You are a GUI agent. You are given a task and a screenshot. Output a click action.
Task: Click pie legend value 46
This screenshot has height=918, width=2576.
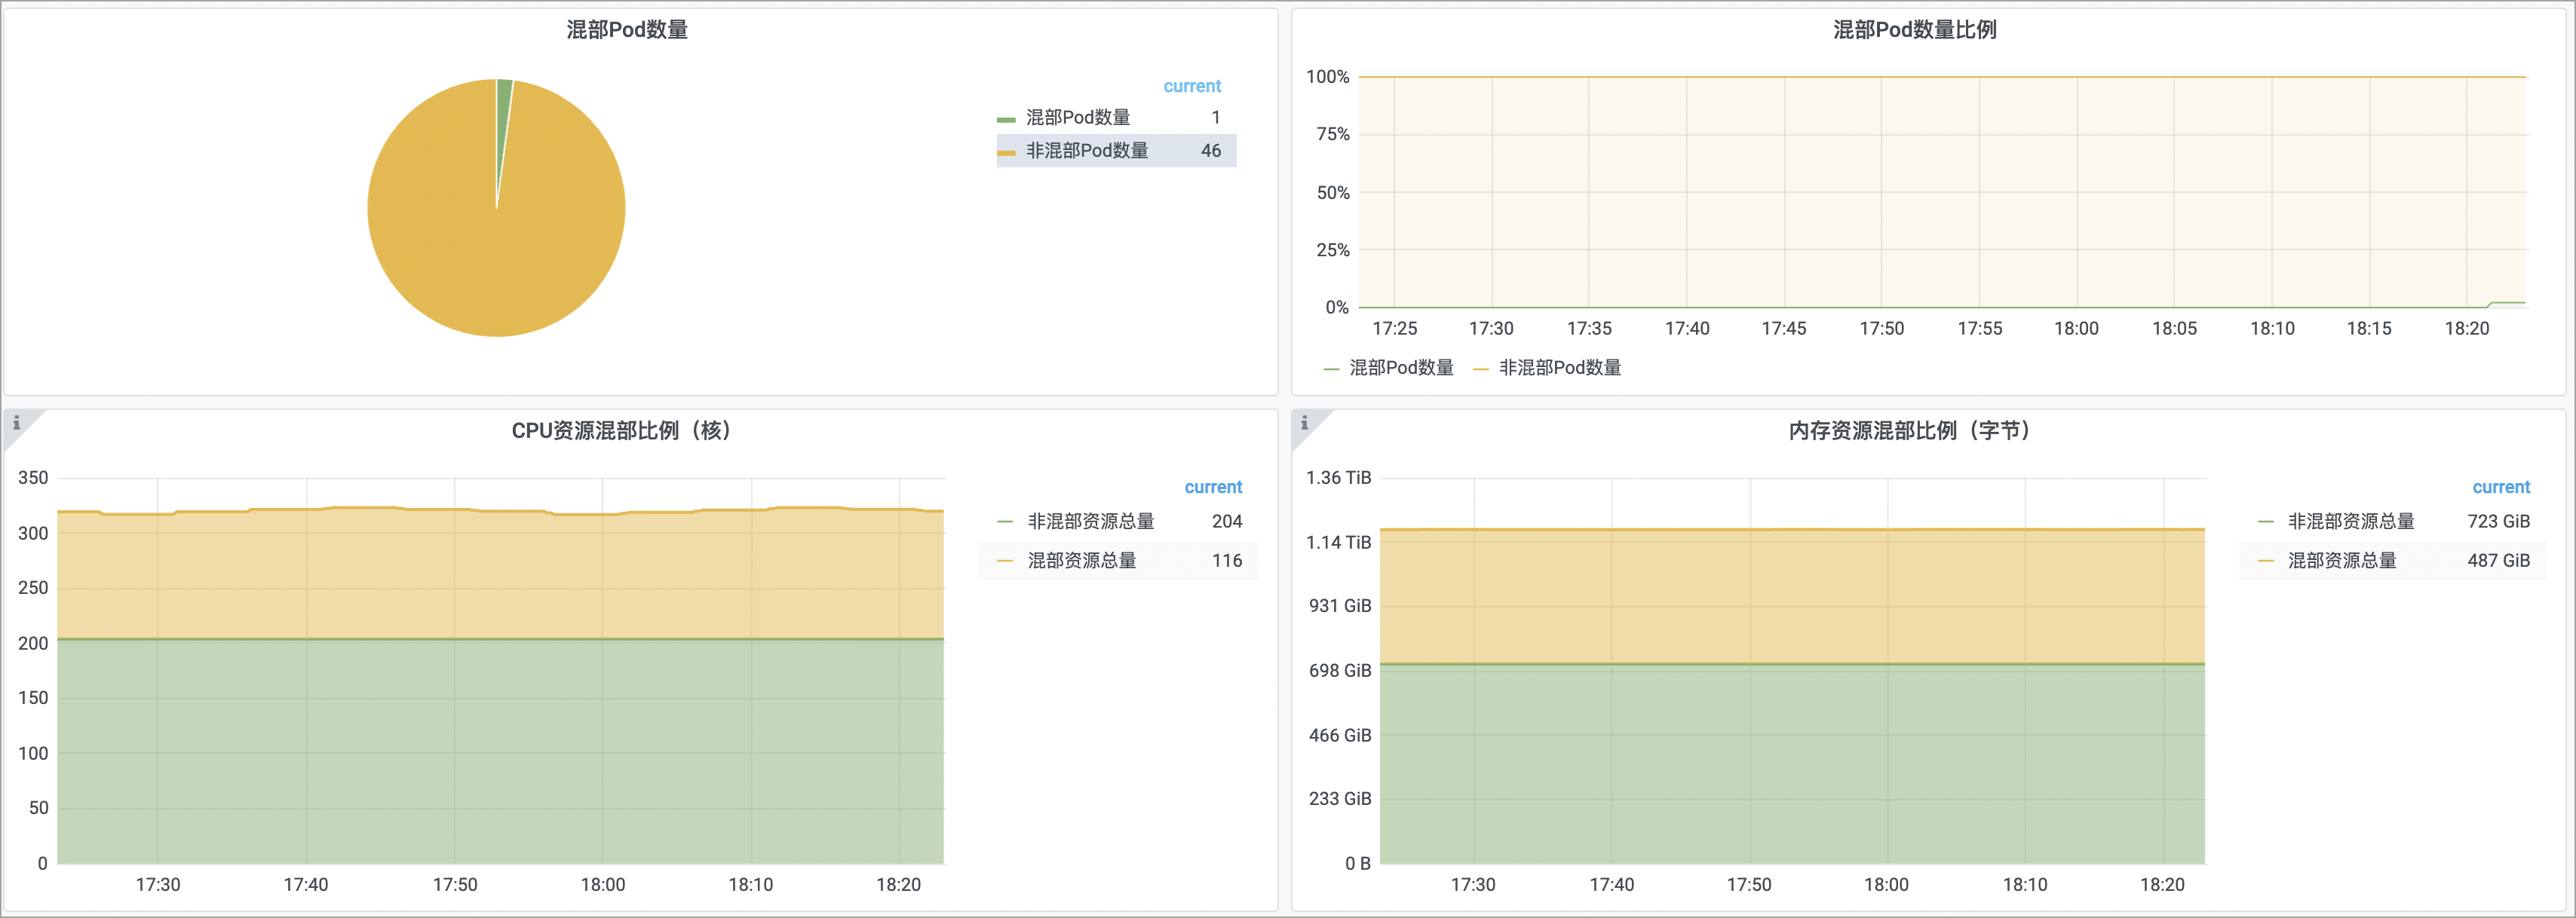pyautogui.click(x=1211, y=151)
